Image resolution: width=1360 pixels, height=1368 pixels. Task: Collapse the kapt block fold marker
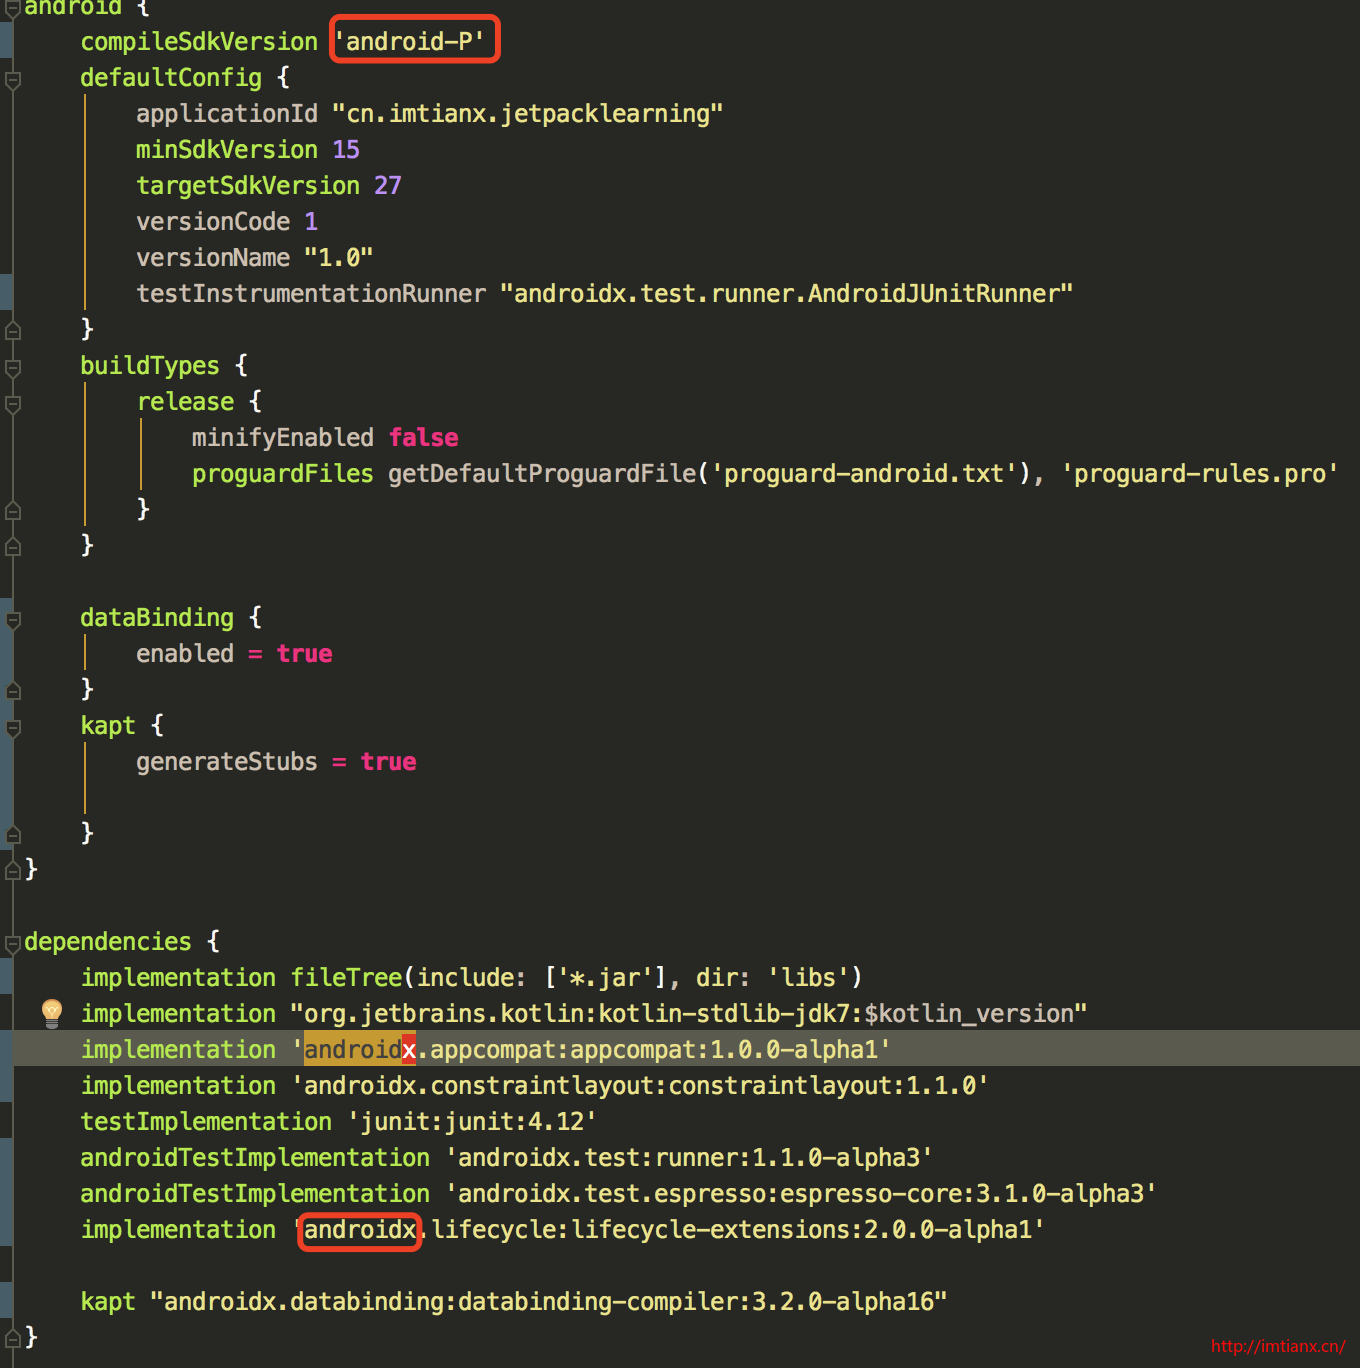click(x=13, y=727)
